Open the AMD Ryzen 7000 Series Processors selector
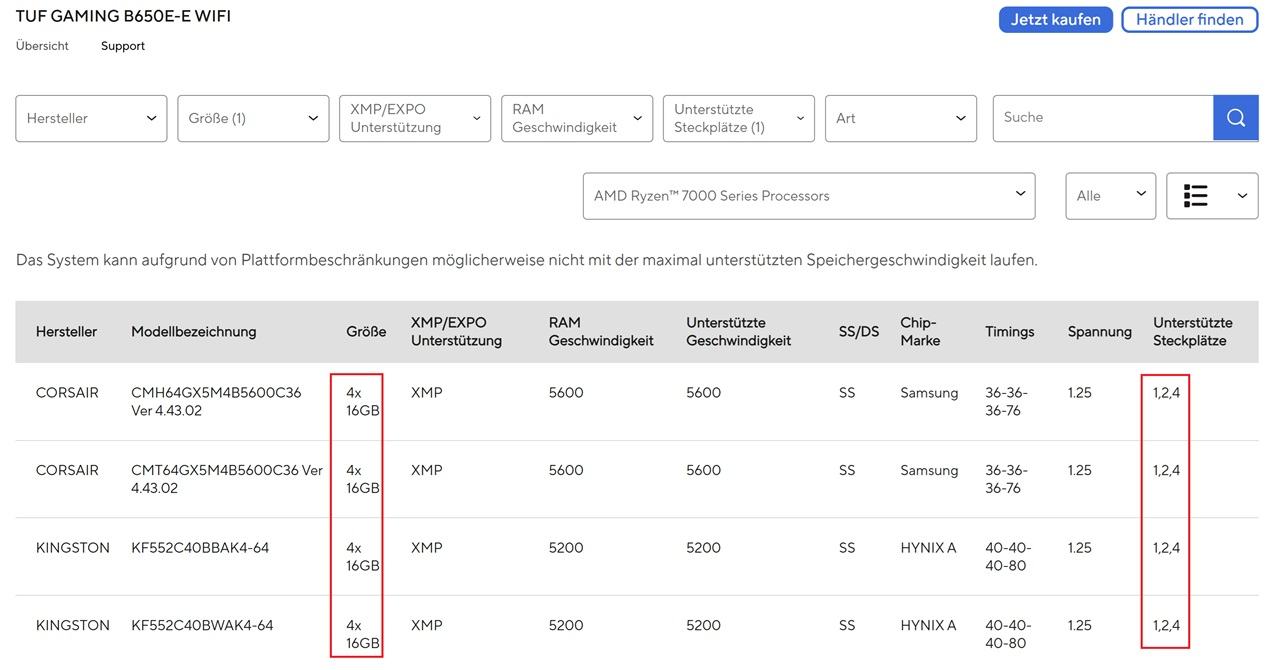This screenshot has width=1280, height=670. point(809,196)
